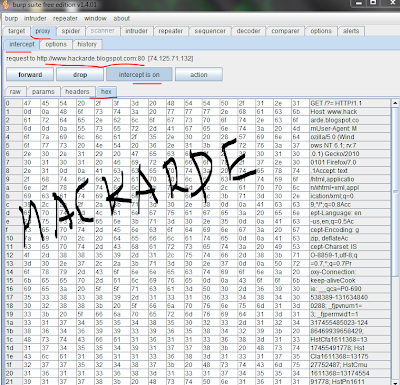Select ASCII cell 'GET /?= HTTP/1.1'

tap(349, 103)
